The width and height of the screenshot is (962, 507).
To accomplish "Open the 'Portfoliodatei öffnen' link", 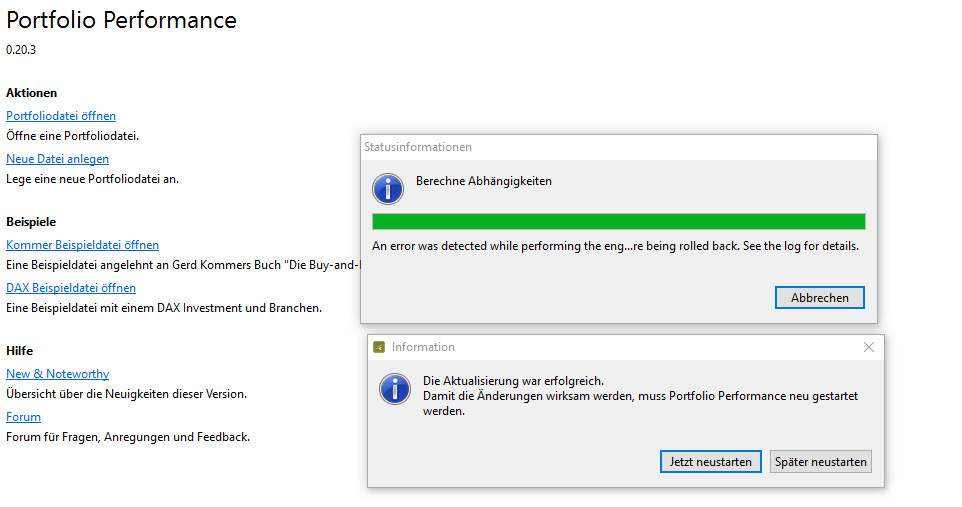I will pos(61,115).
